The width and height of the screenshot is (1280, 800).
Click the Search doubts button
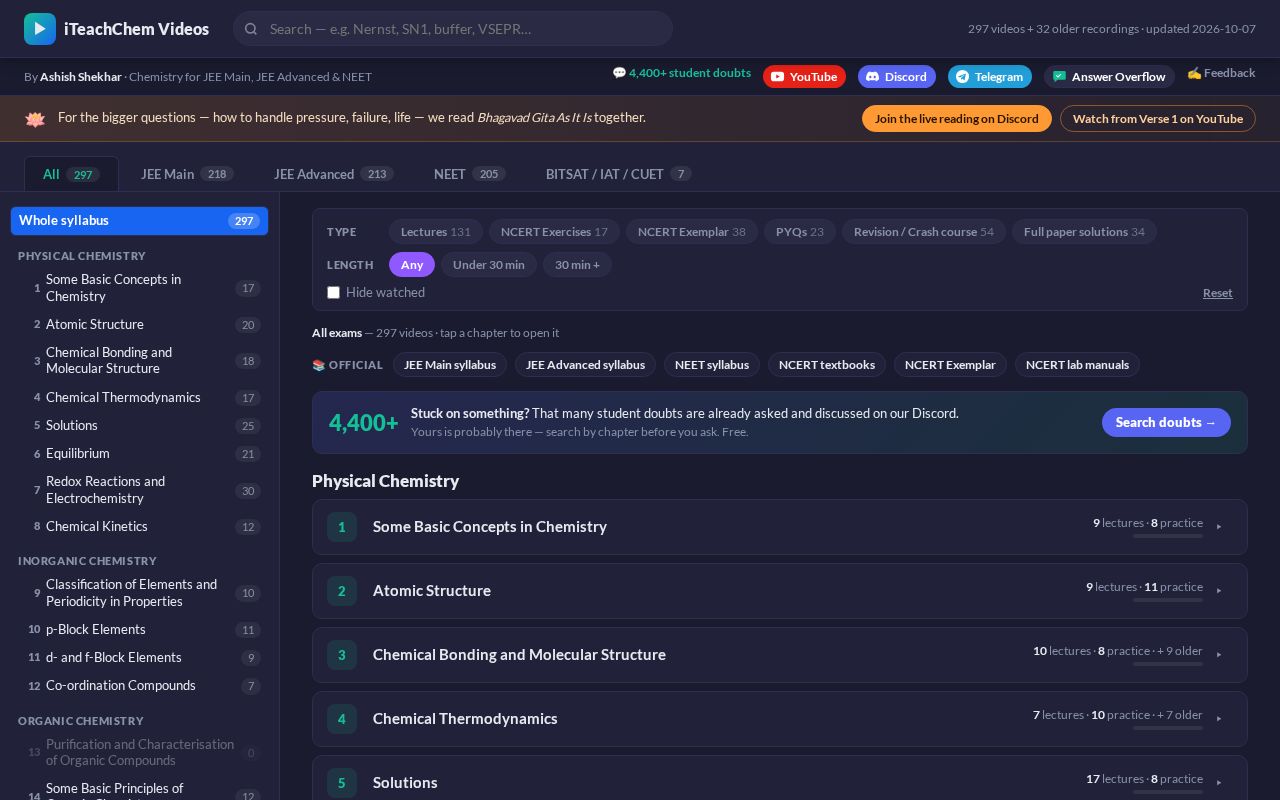point(1166,423)
